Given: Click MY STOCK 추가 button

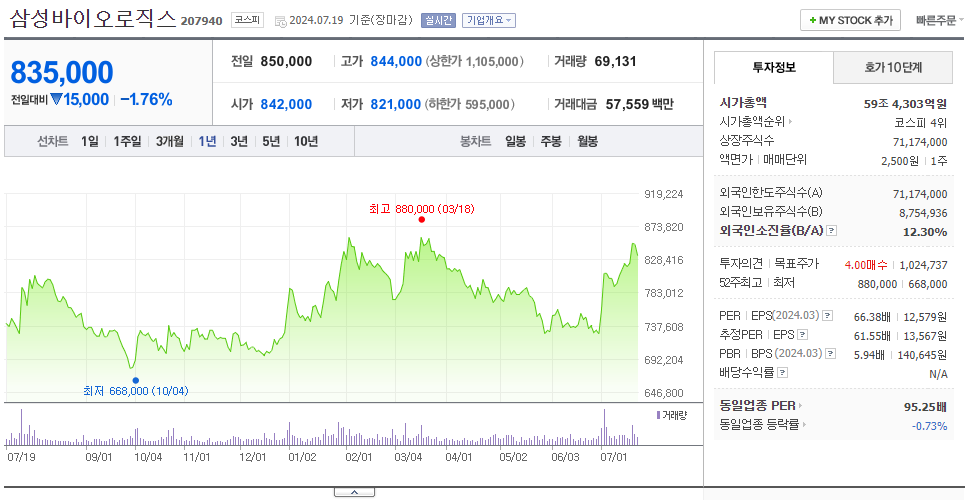Looking at the screenshot, I should tap(851, 20).
